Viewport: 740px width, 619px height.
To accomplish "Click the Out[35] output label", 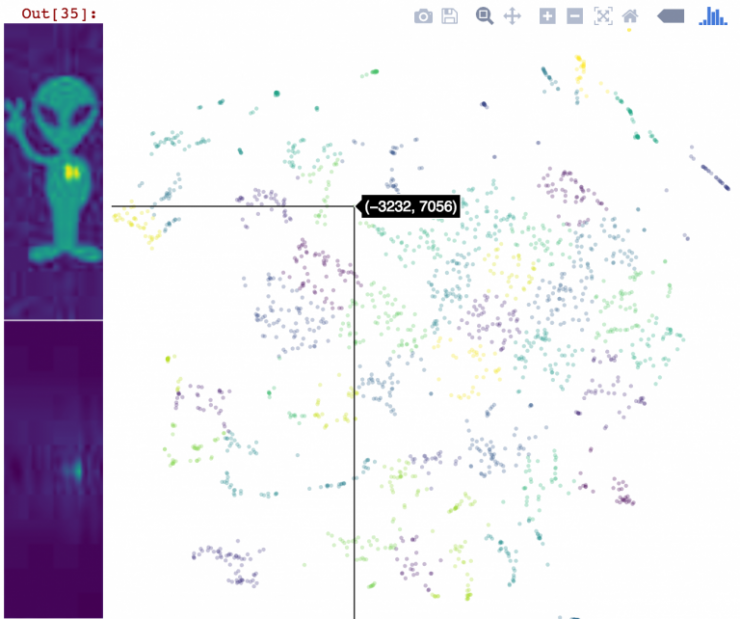I will [x=59, y=13].
